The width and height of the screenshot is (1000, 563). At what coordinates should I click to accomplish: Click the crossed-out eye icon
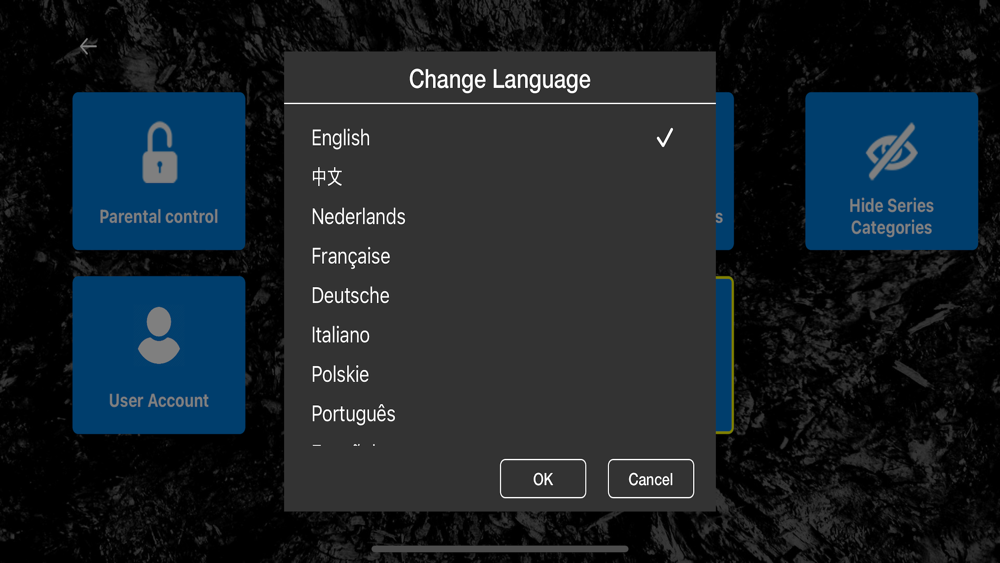coord(892,151)
